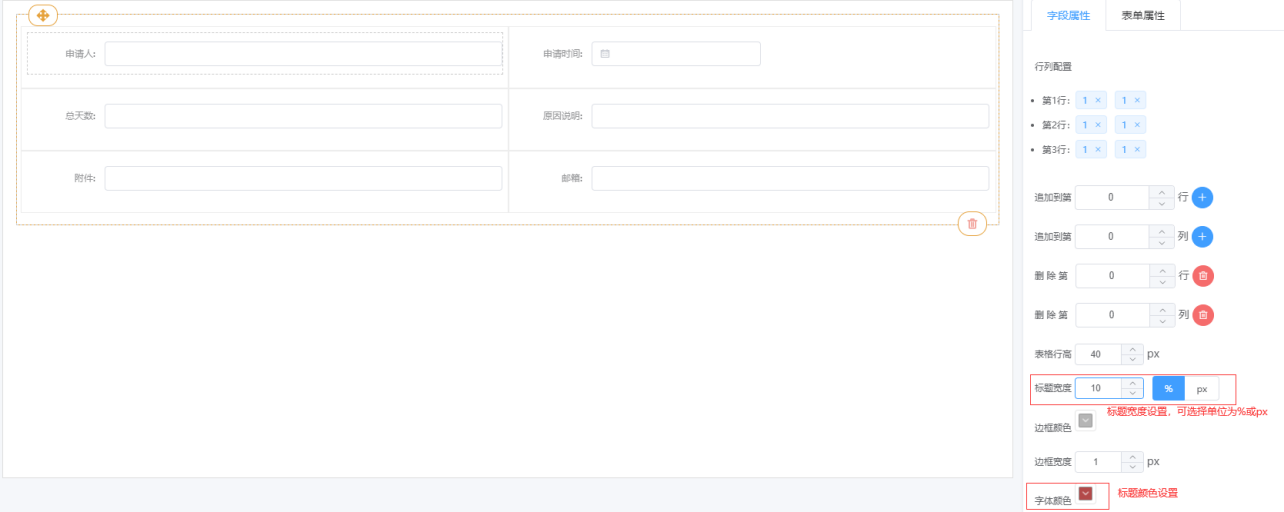1284x512 pixels.
Task: Click the 申请人 label
Action: 80,54
